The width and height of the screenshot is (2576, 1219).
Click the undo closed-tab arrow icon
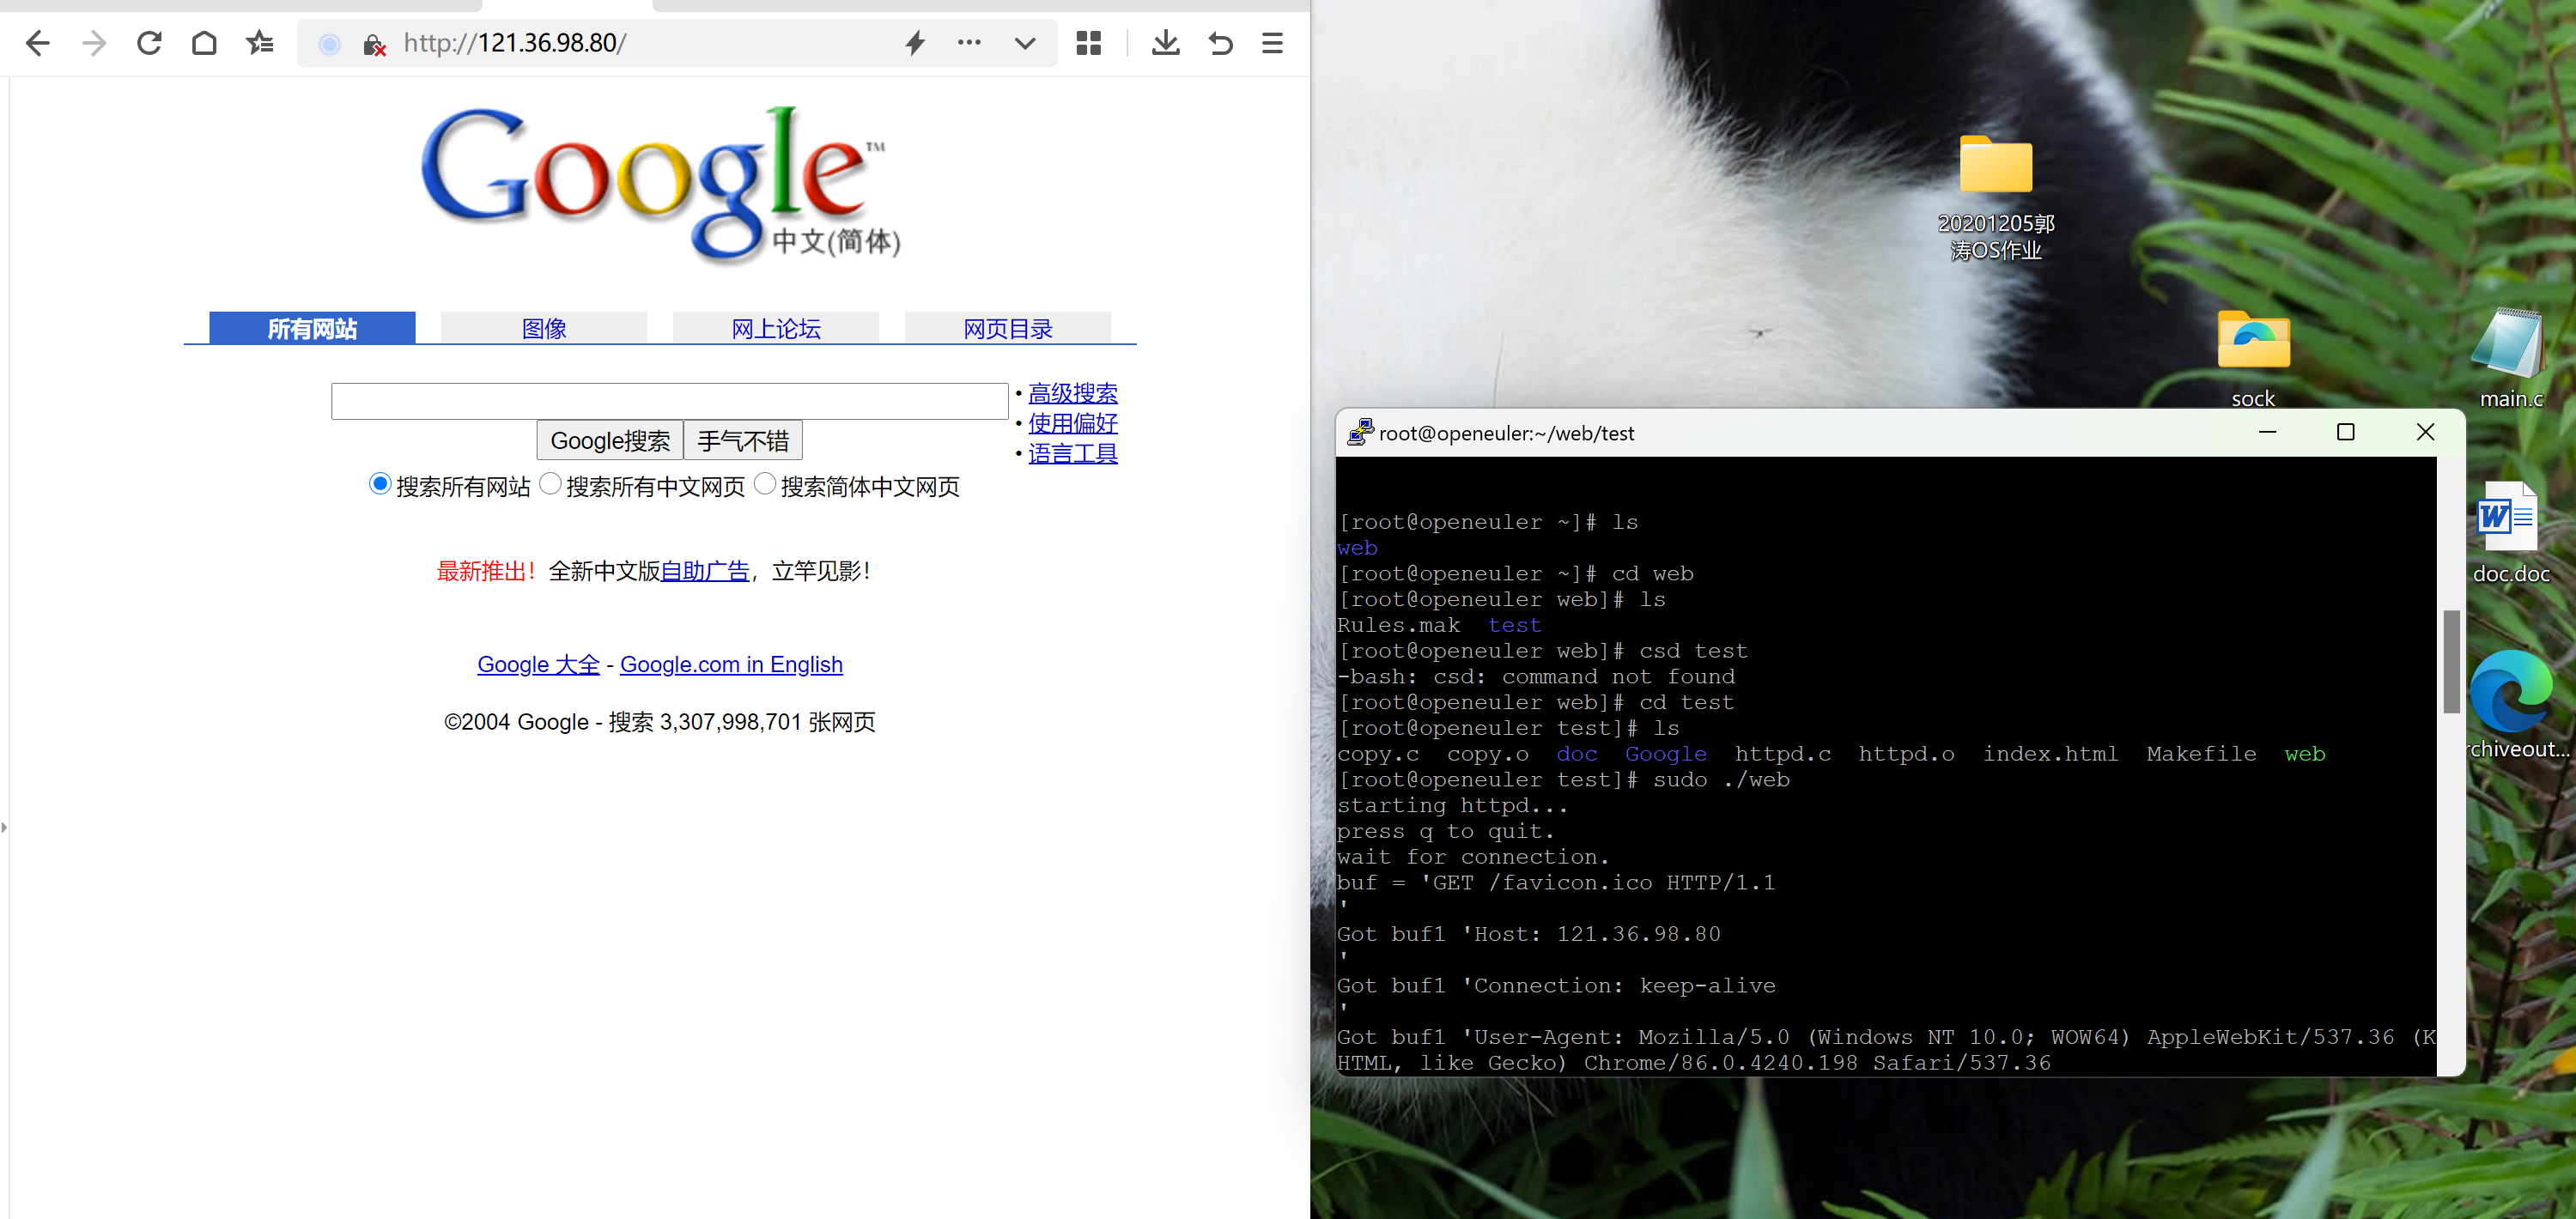1220,43
